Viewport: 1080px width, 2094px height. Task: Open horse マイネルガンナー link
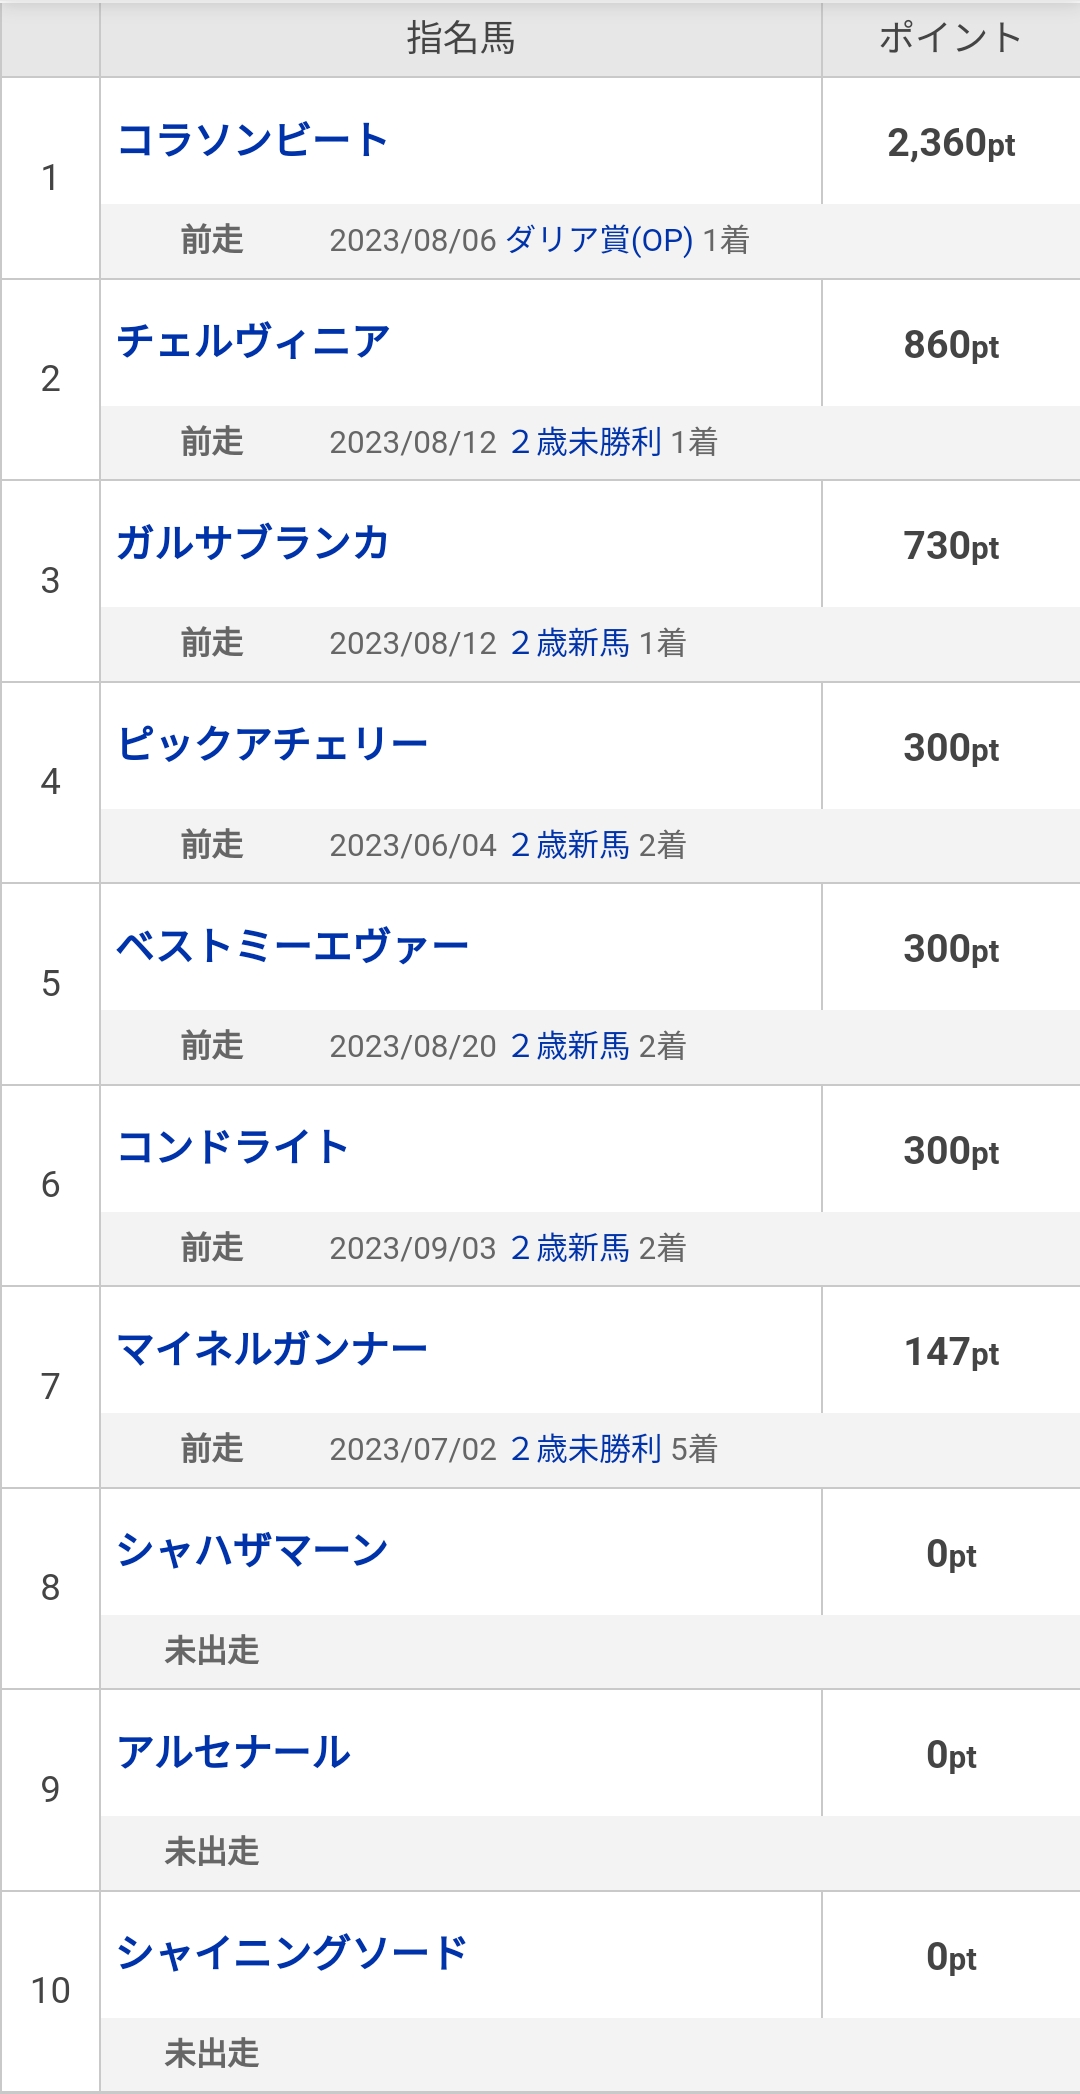(272, 1349)
